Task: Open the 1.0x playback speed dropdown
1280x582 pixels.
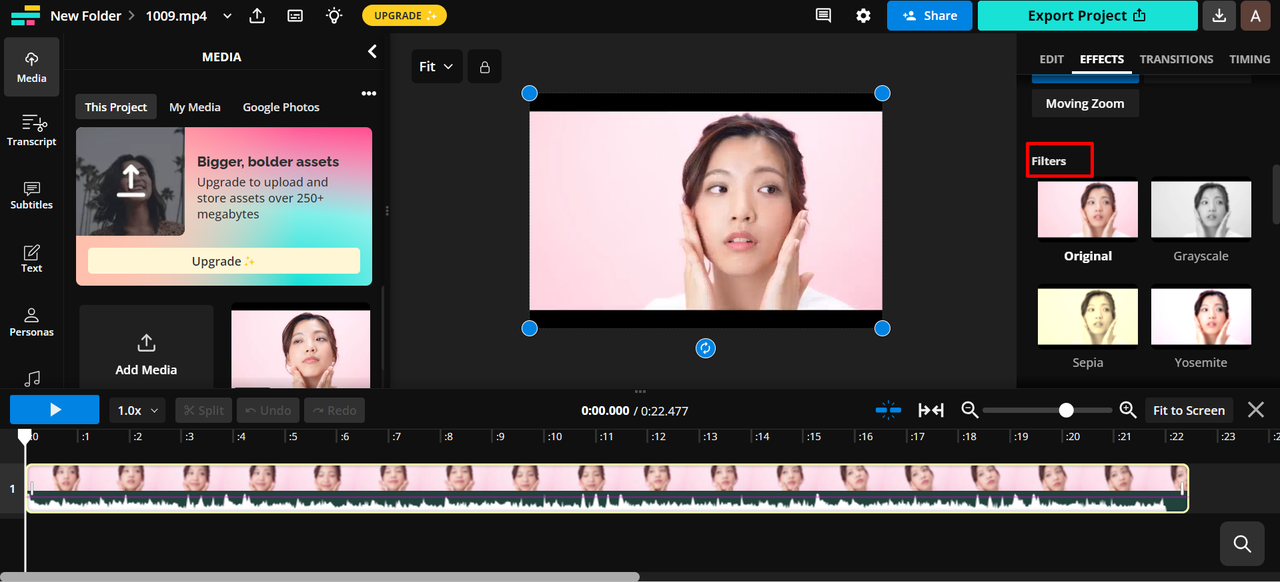Action: (137, 410)
